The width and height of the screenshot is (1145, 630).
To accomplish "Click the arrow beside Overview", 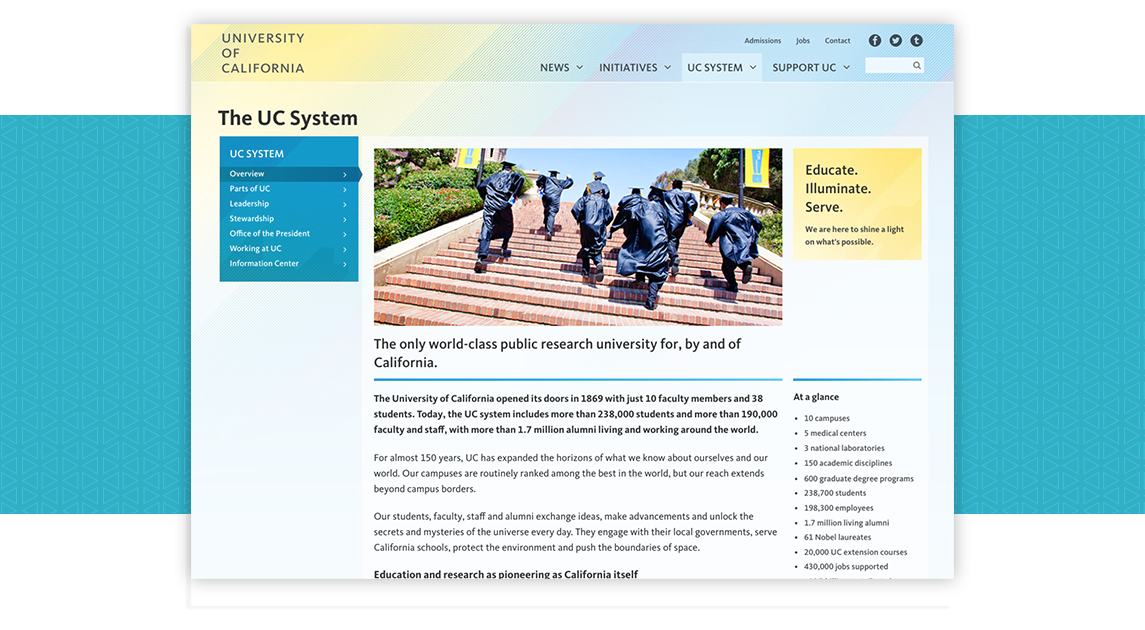I will (x=345, y=174).
